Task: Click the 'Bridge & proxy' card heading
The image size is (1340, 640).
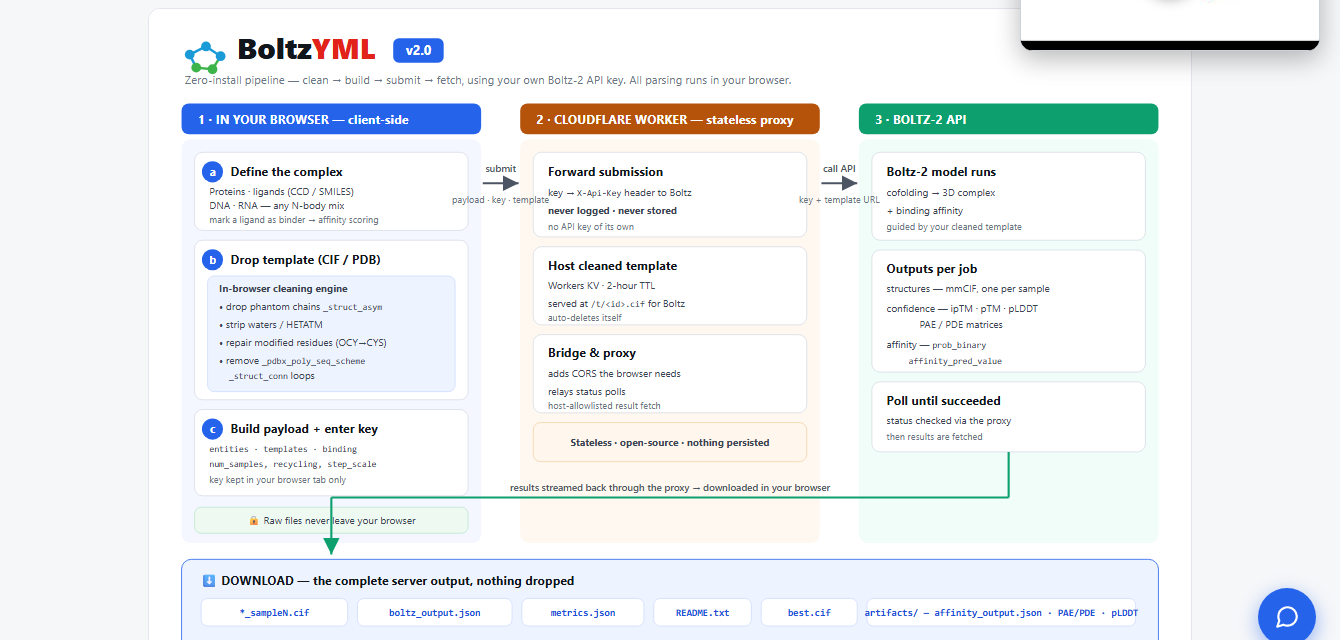Action: [592, 352]
